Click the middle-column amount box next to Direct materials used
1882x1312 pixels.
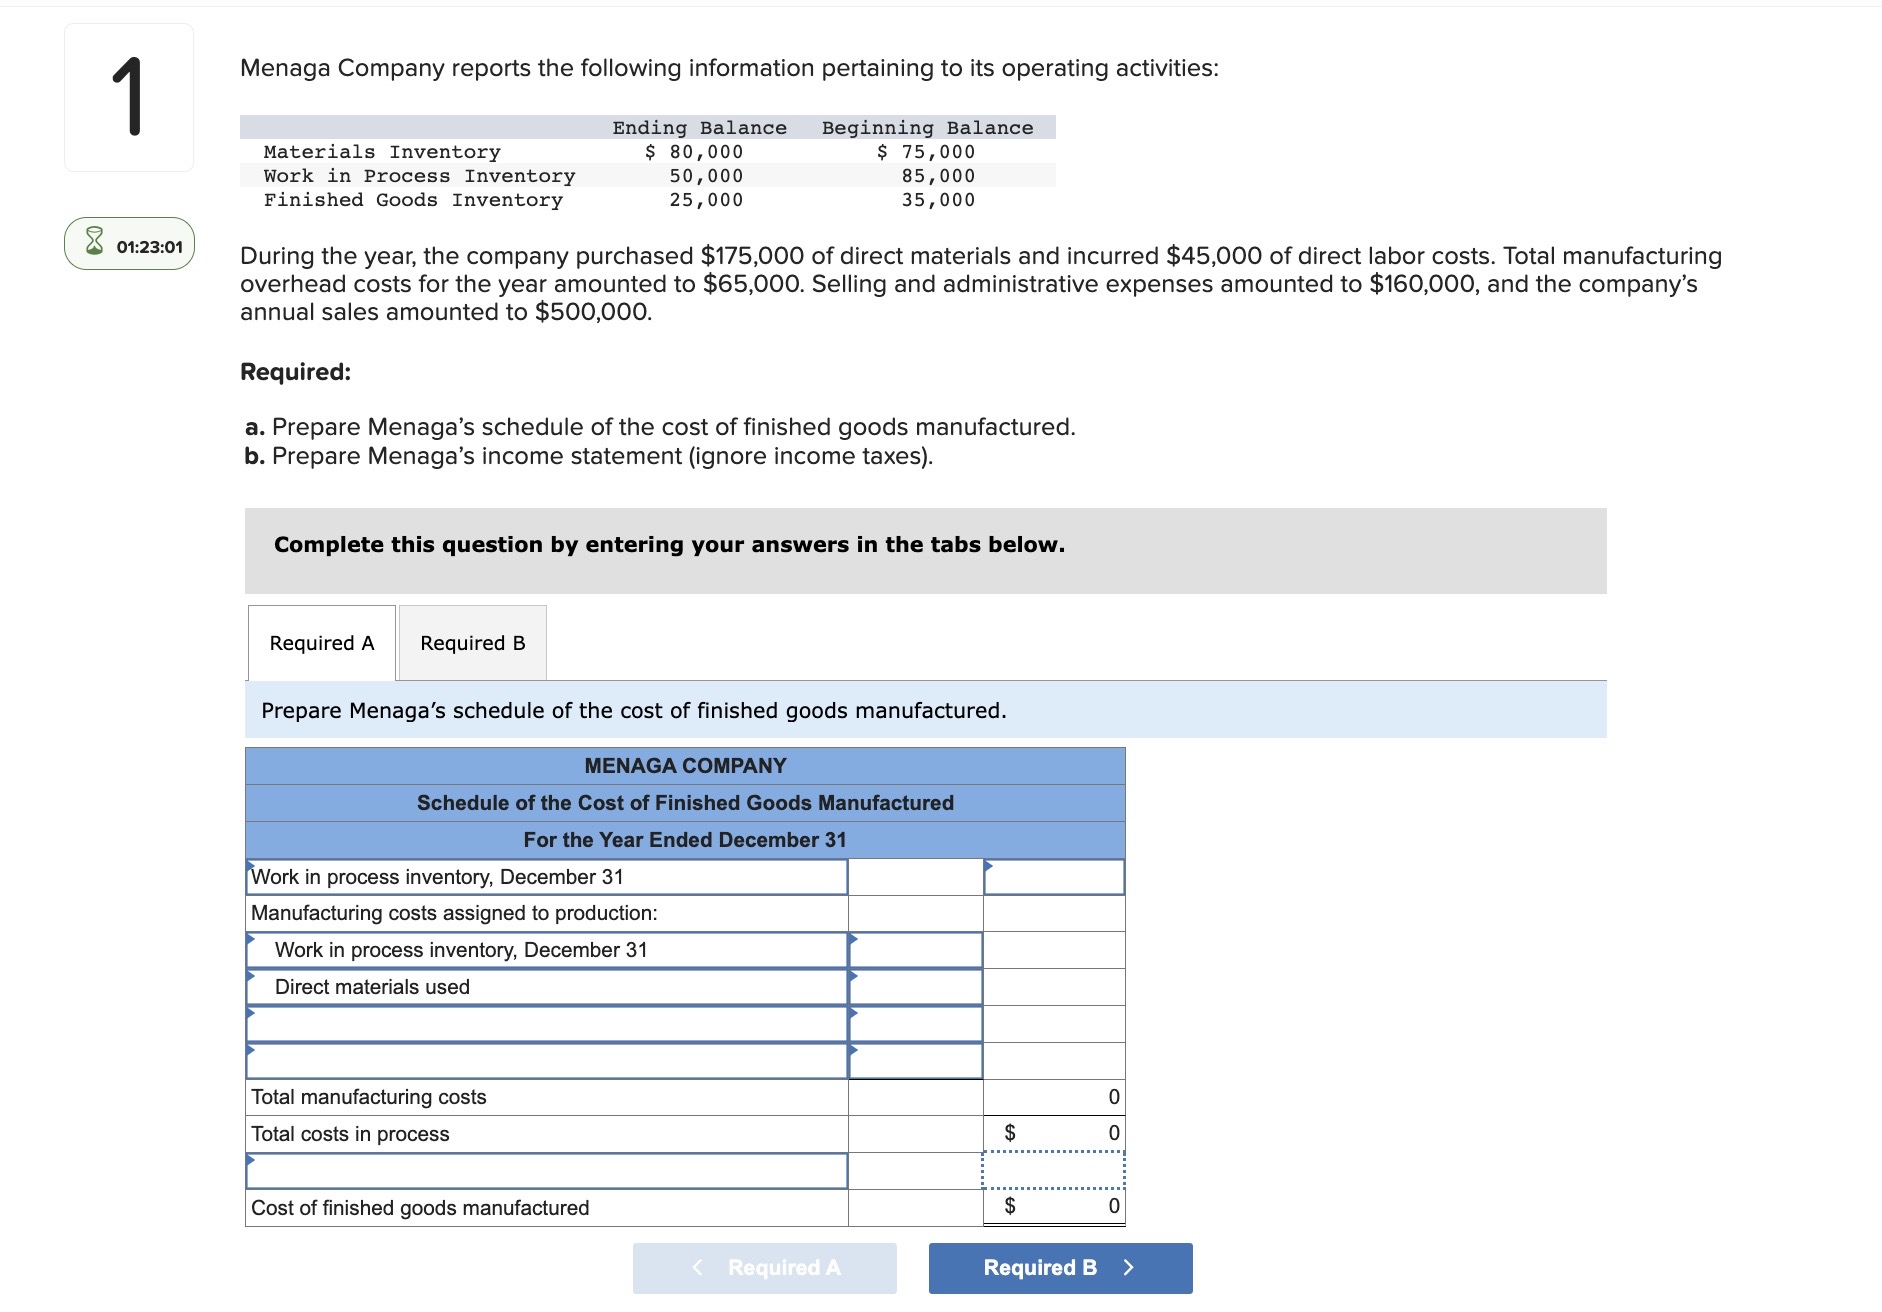pyautogui.click(x=913, y=987)
